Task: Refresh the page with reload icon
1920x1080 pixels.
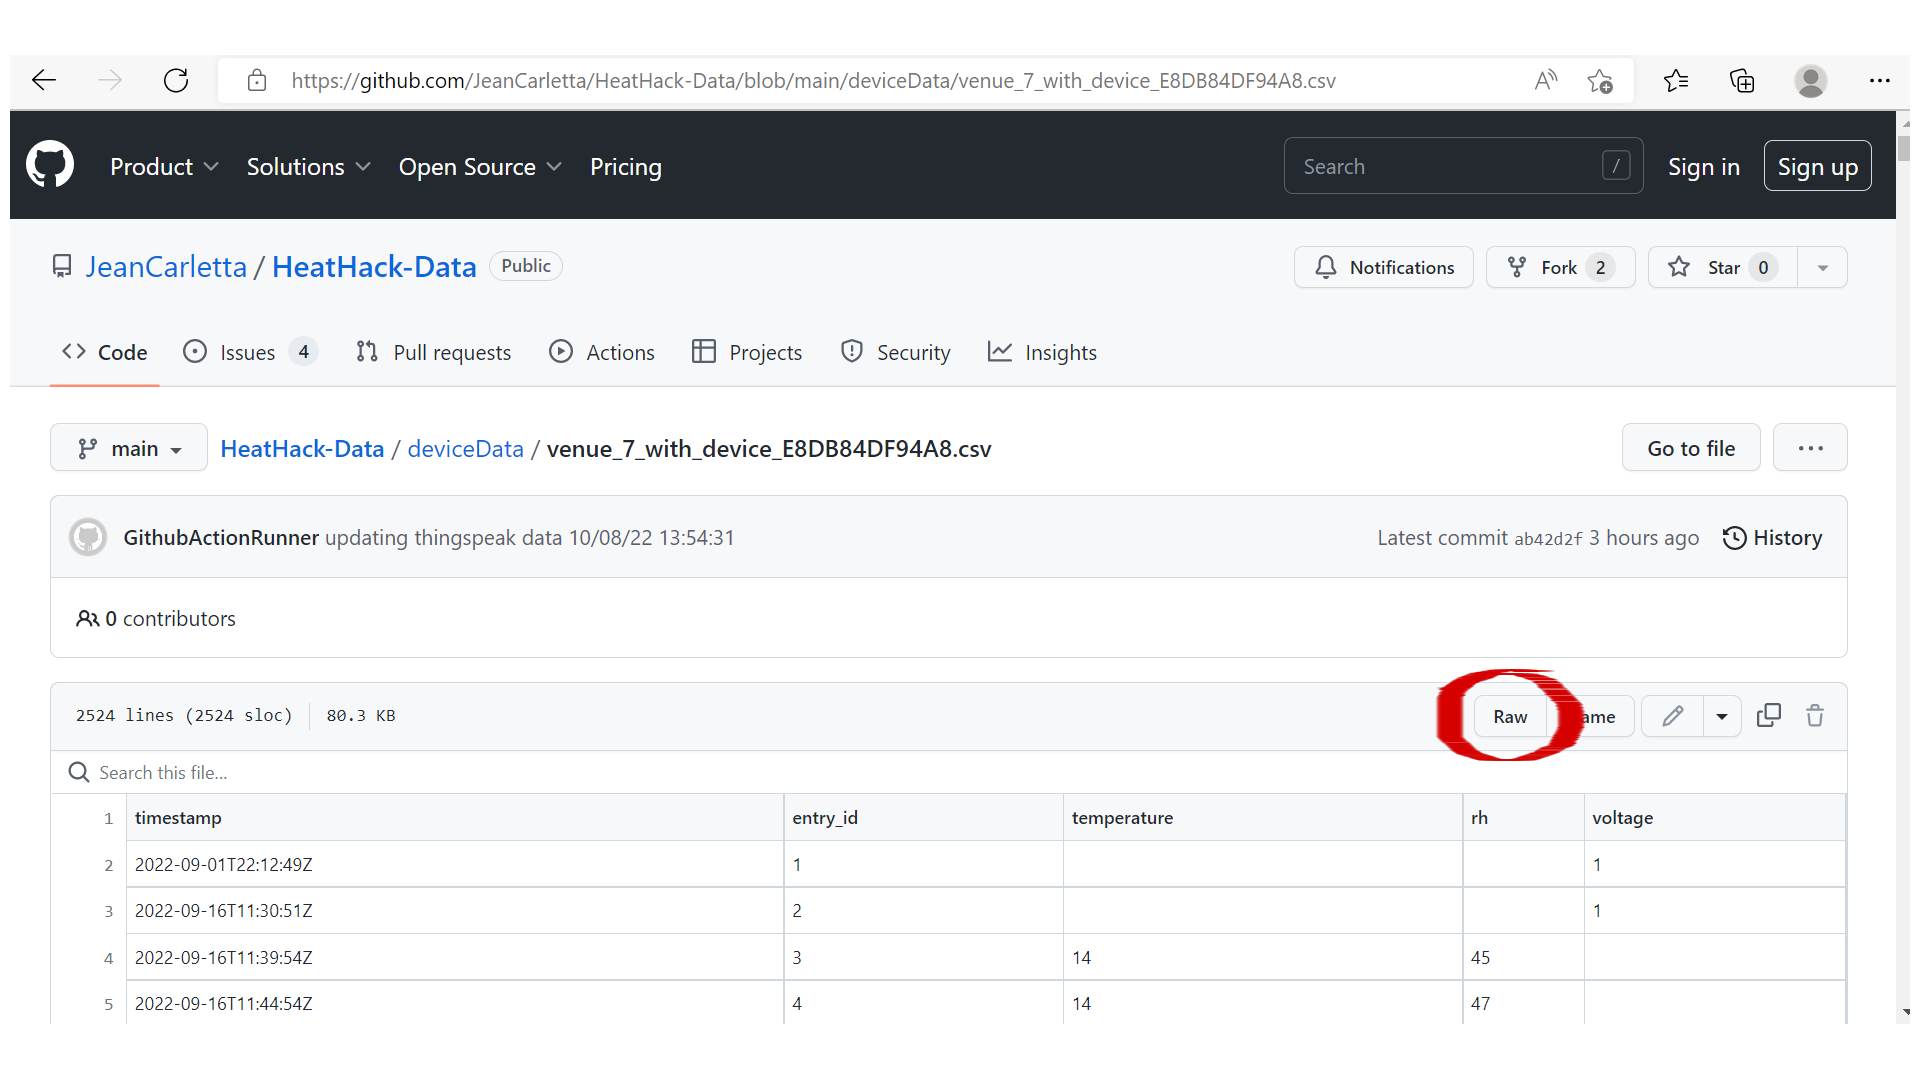Action: coord(176,81)
